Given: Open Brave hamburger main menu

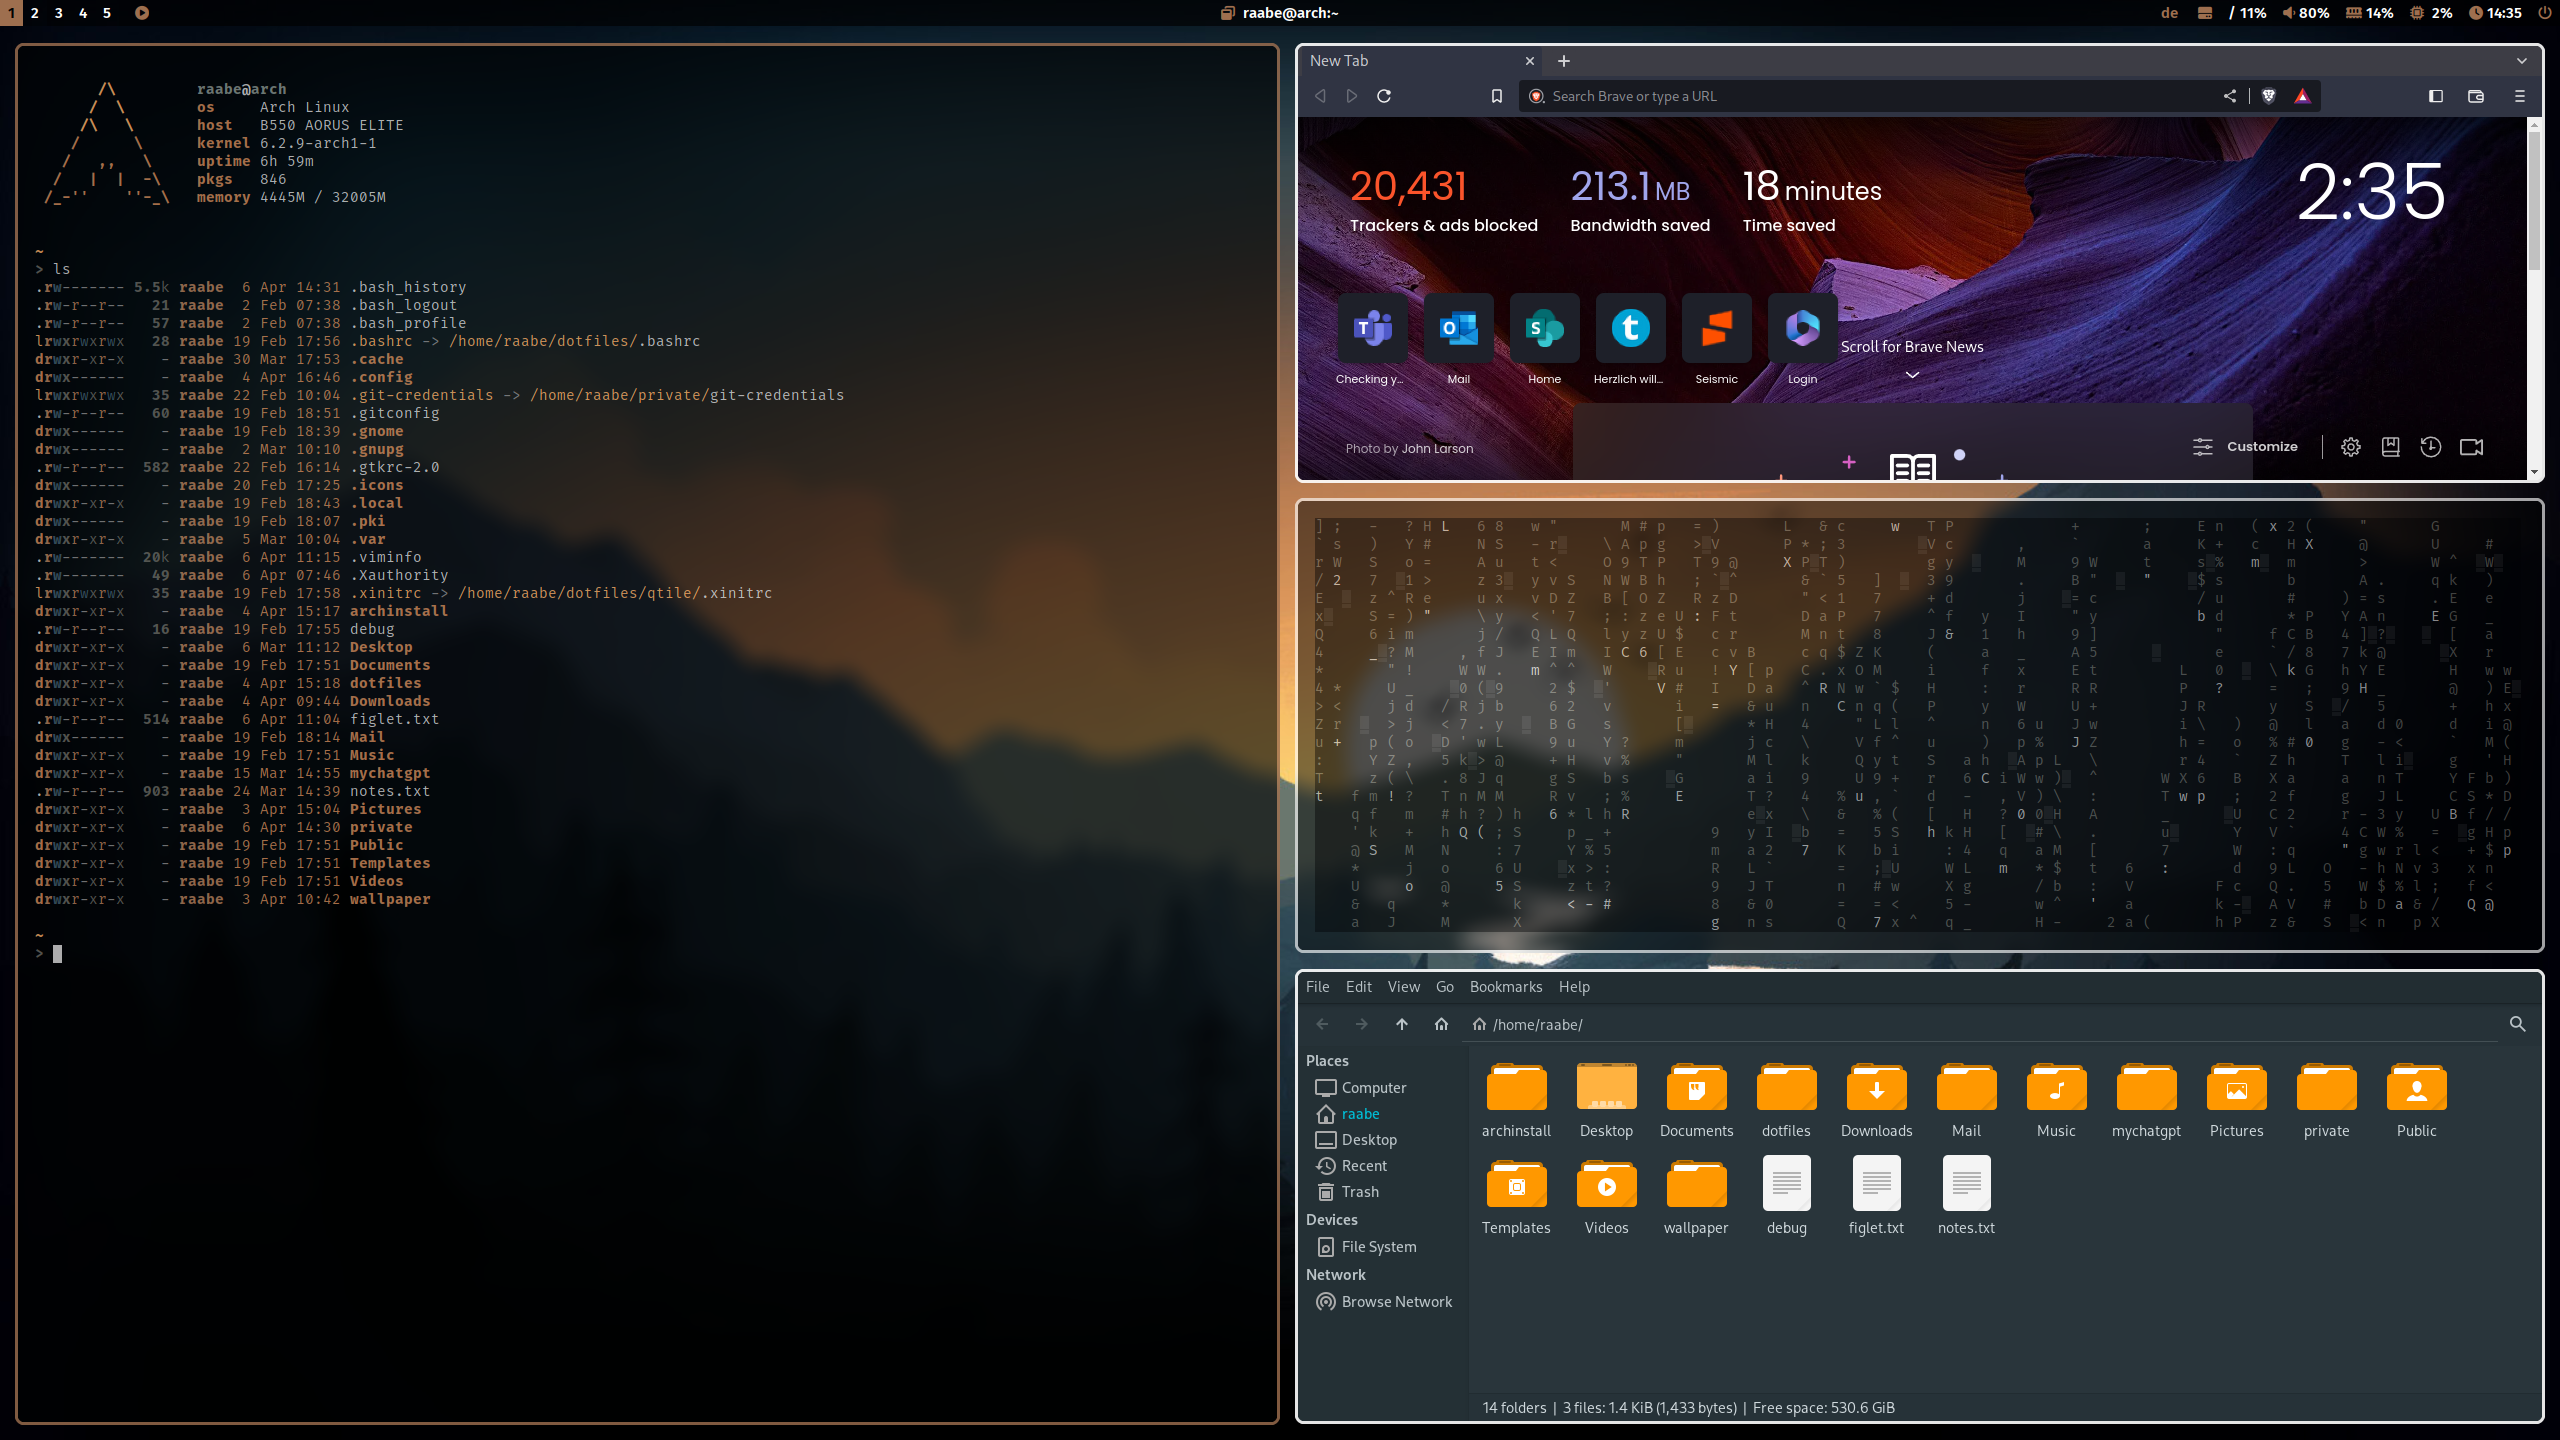Looking at the screenshot, I should point(2519,96).
